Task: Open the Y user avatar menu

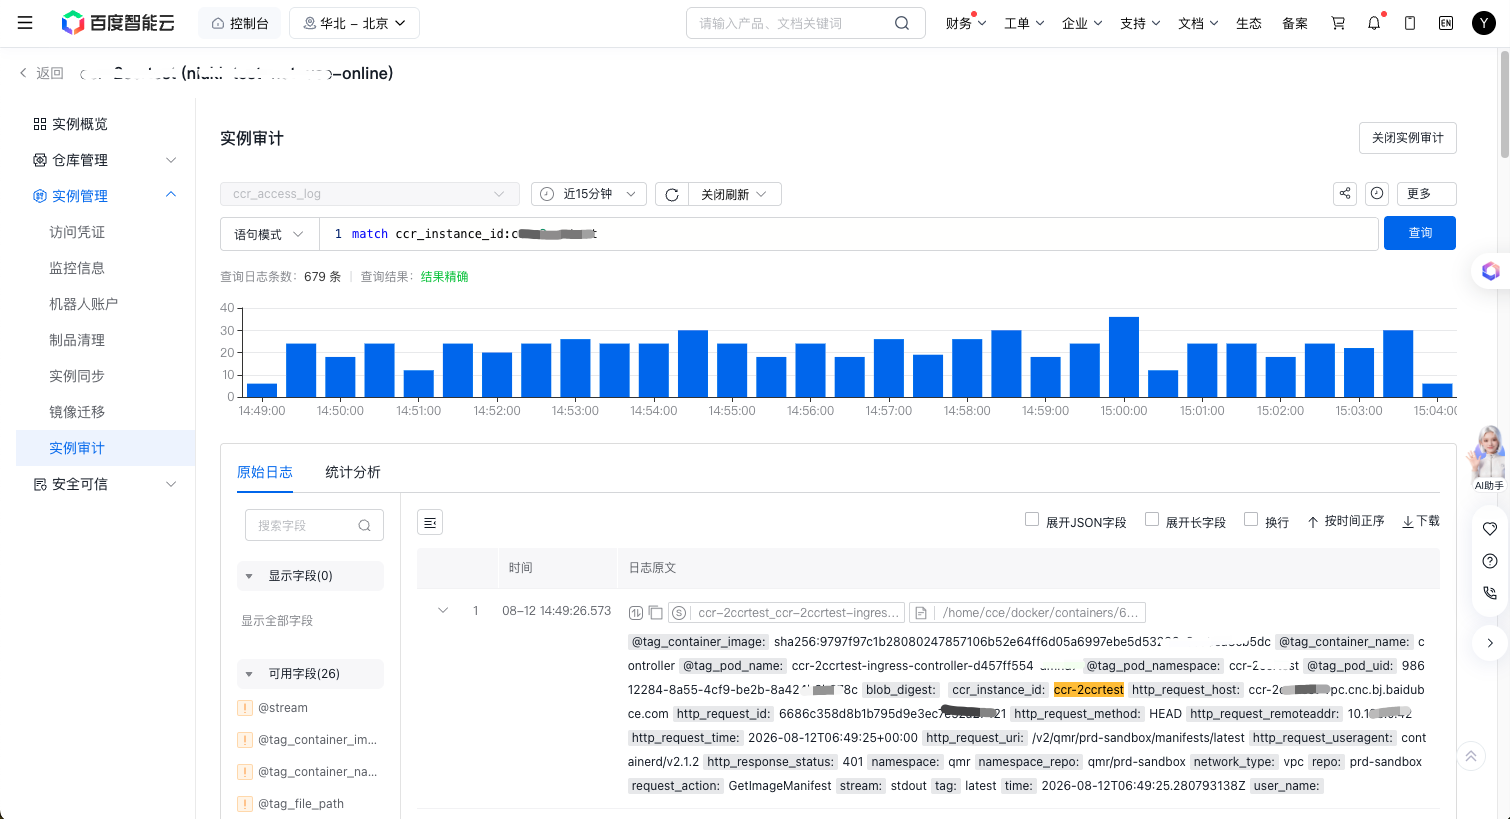Action: coord(1484,23)
